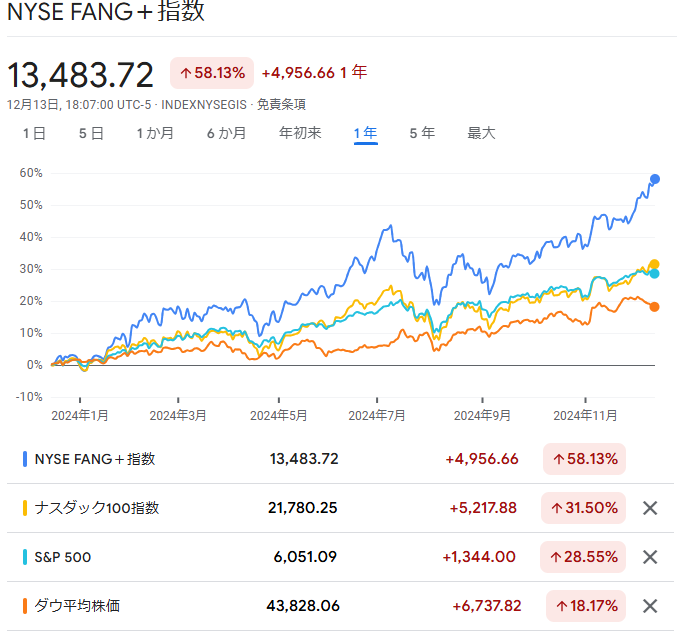This screenshot has height=635, width=677.
Task: Click the INDEXNYSEGIS exchange label
Action: pyautogui.click(x=204, y=104)
